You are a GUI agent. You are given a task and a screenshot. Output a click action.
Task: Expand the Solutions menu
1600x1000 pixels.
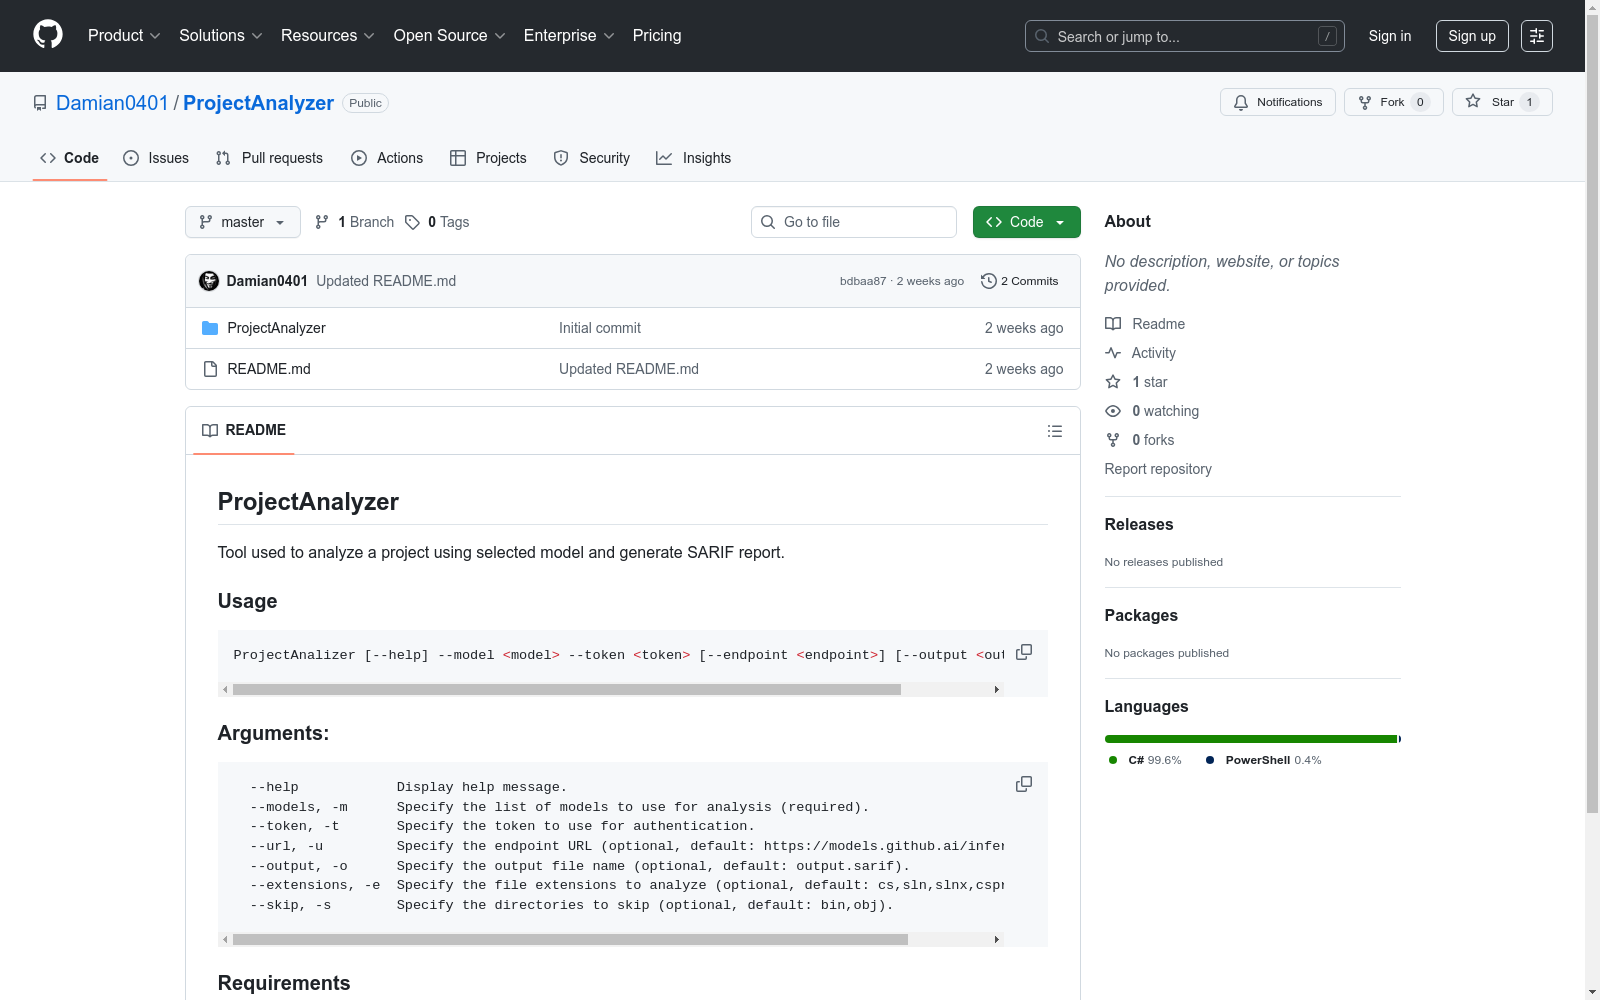[x=221, y=36]
